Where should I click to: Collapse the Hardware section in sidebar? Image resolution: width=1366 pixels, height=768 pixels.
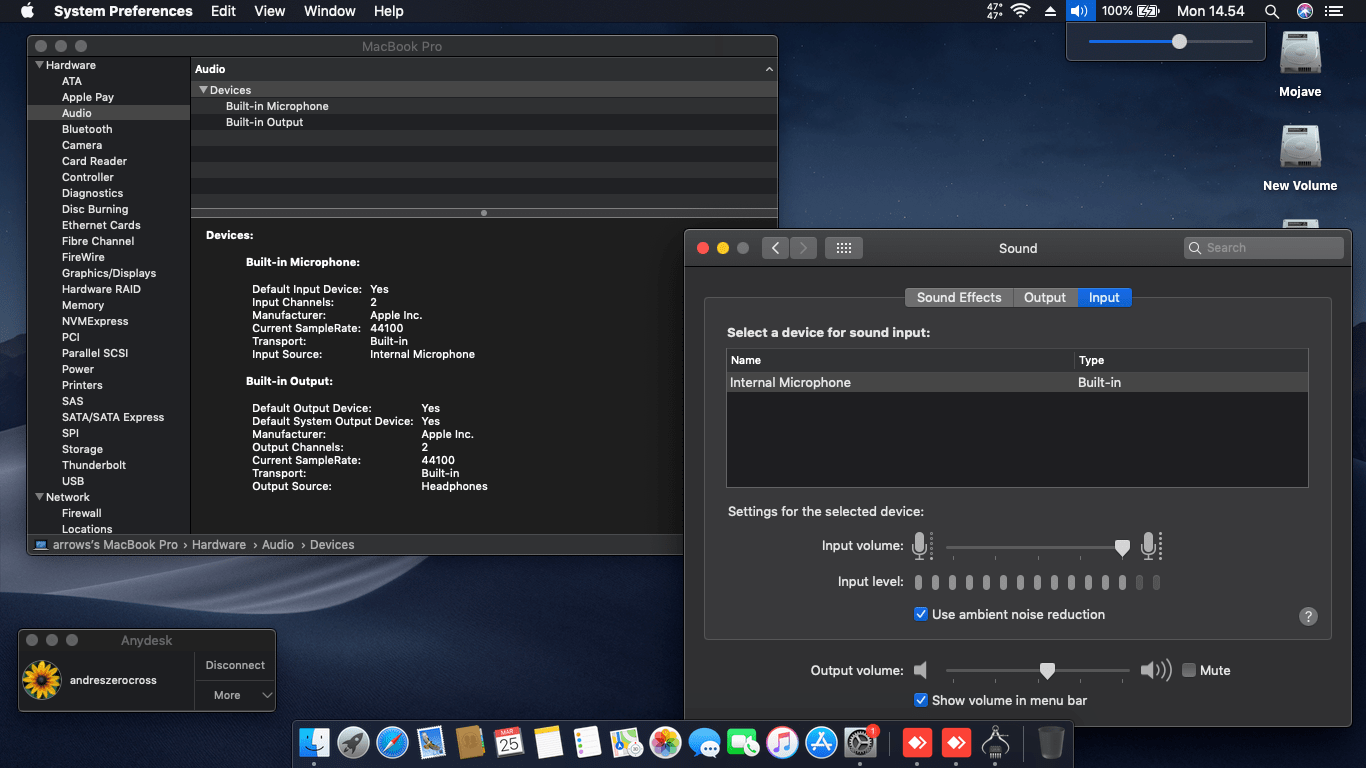click(39, 65)
